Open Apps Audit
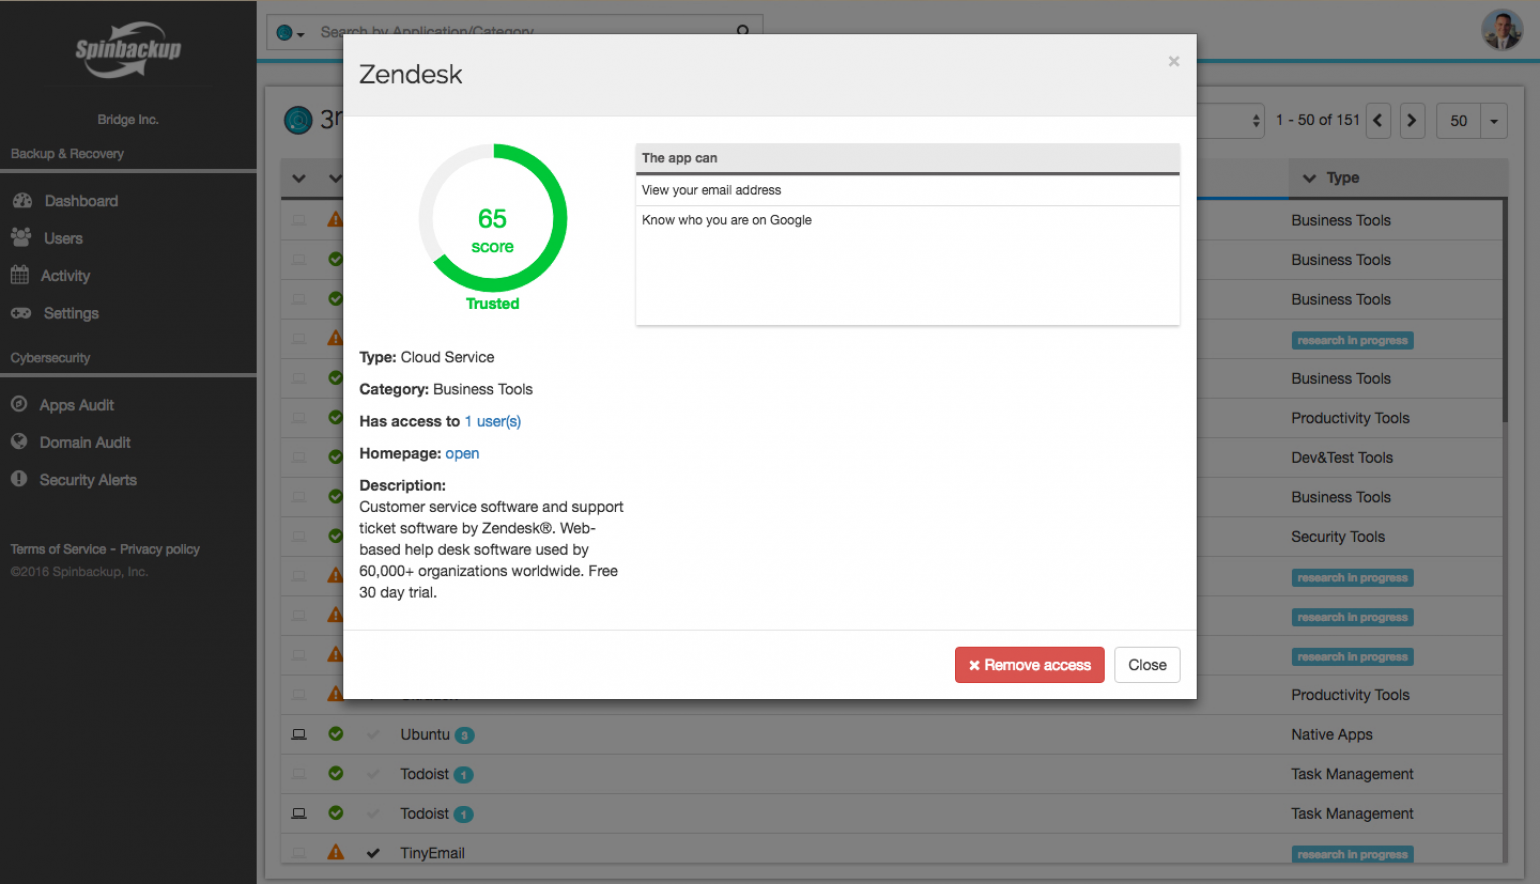 point(77,405)
